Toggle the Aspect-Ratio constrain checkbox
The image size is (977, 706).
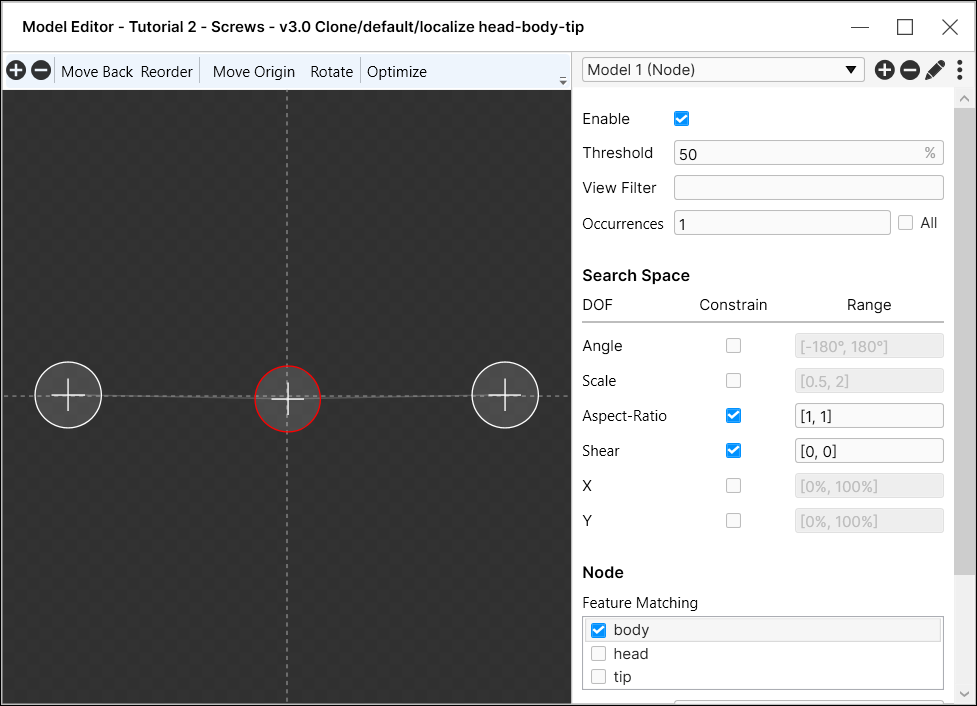733,416
